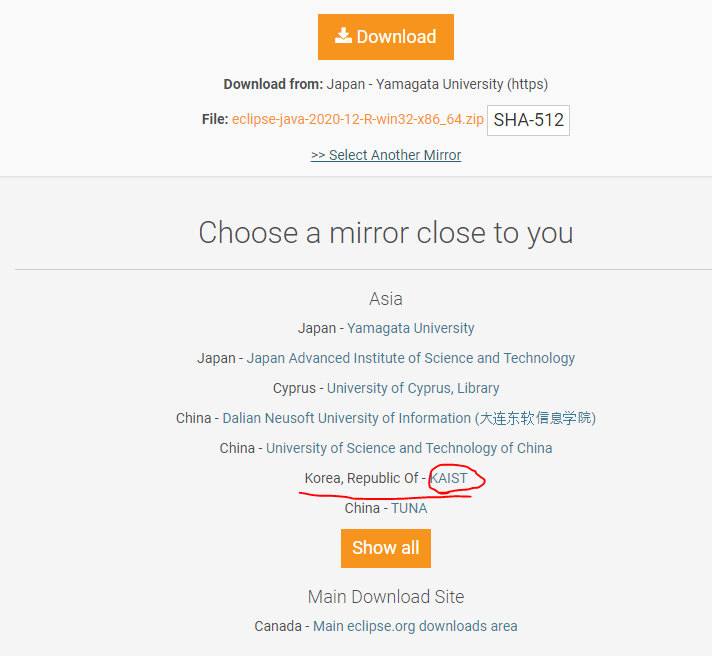
Task: Open Main eclipse.org downloads area link
Action: coord(415,626)
